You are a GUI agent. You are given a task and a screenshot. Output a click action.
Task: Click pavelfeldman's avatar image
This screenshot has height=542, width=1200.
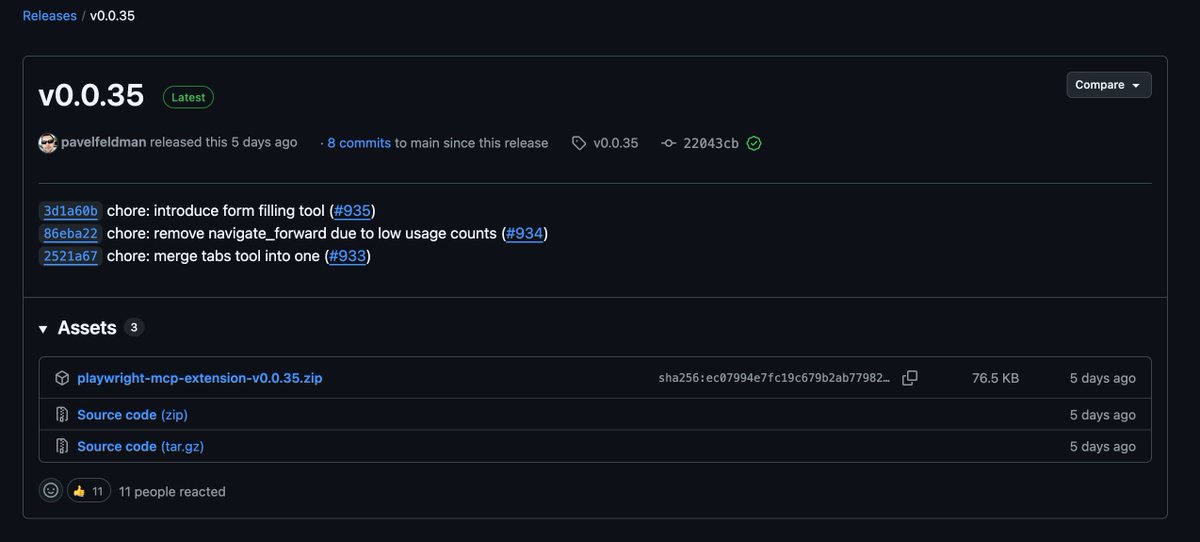click(47, 143)
